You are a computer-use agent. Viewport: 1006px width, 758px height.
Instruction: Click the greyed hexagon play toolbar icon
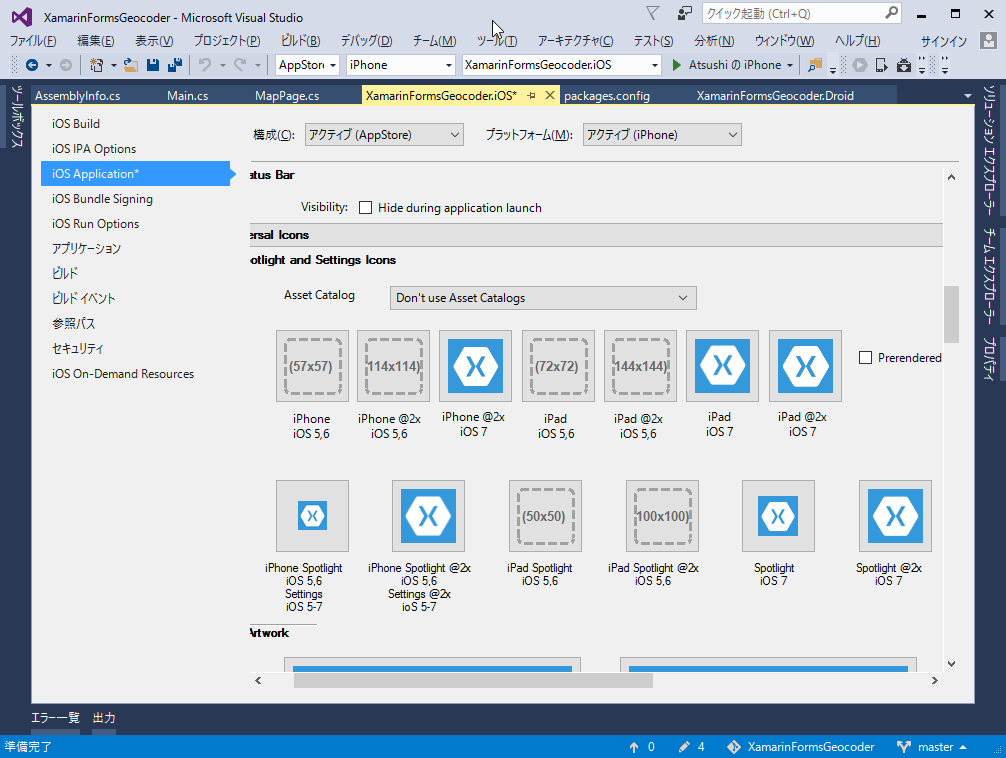[x=860, y=65]
